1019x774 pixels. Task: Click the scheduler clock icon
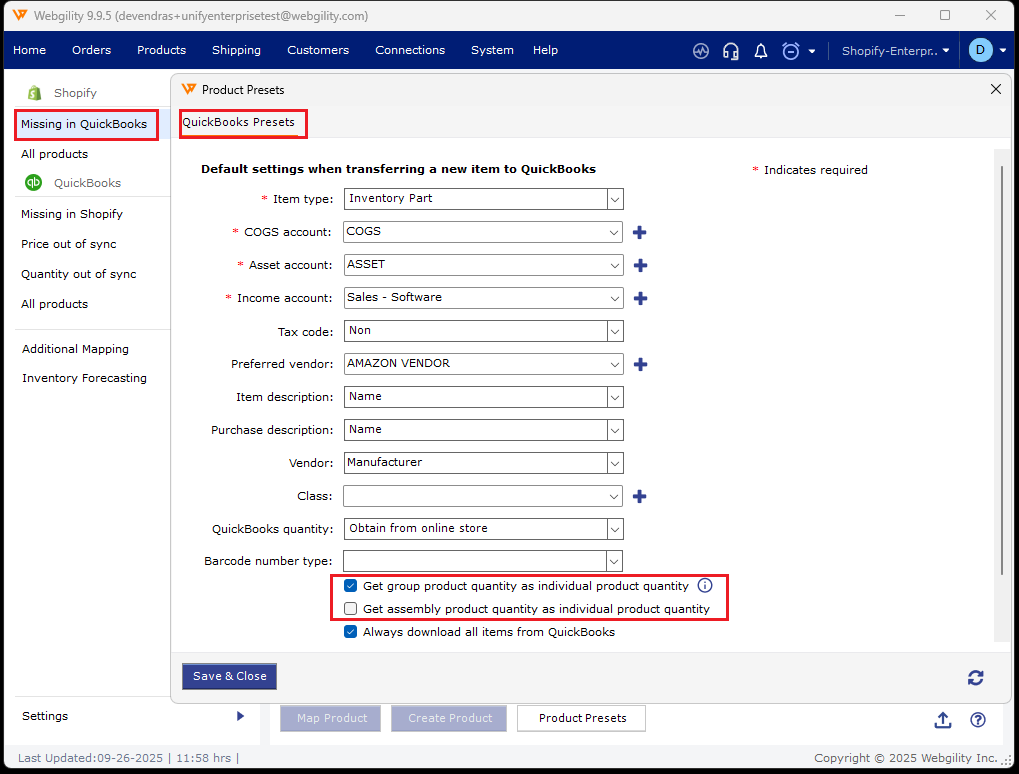pyautogui.click(x=791, y=51)
